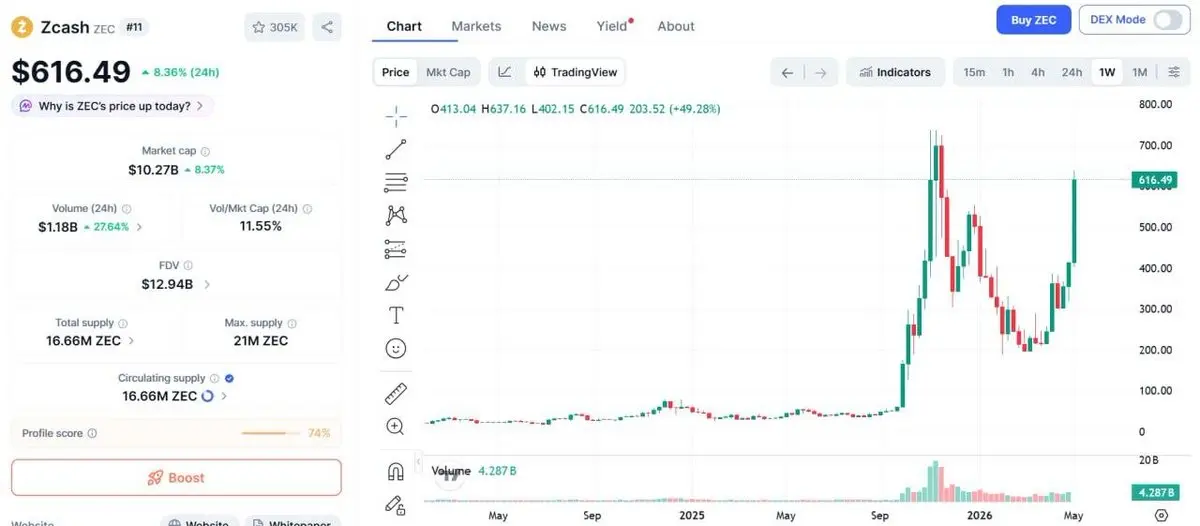Click info icon beside FDV
The width and height of the screenshot is (1200, 526).
pos(188,266)
